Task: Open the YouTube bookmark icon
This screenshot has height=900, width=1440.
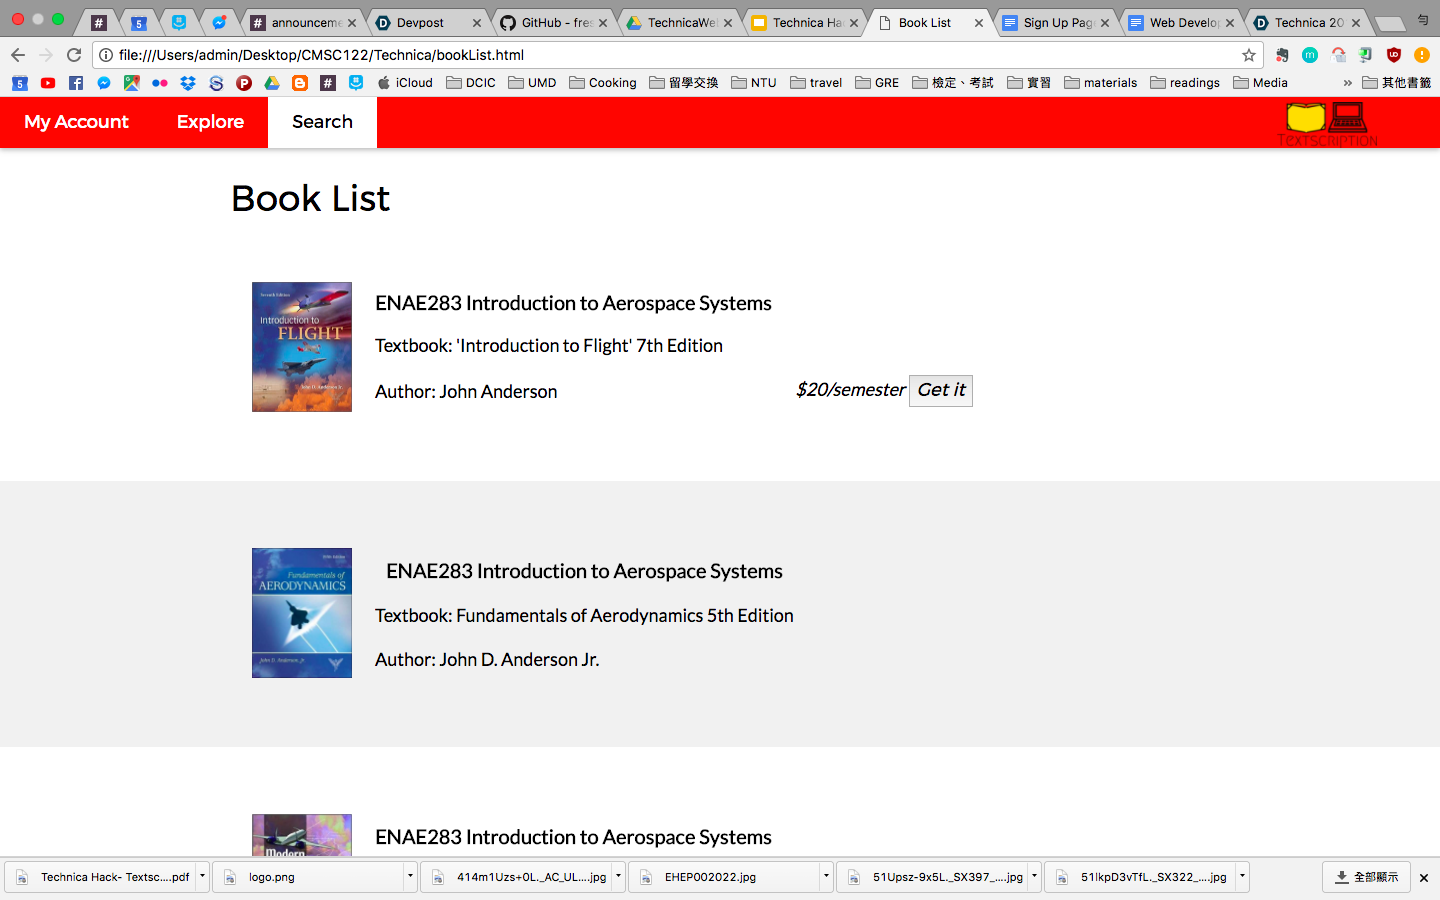Action: 48,83
